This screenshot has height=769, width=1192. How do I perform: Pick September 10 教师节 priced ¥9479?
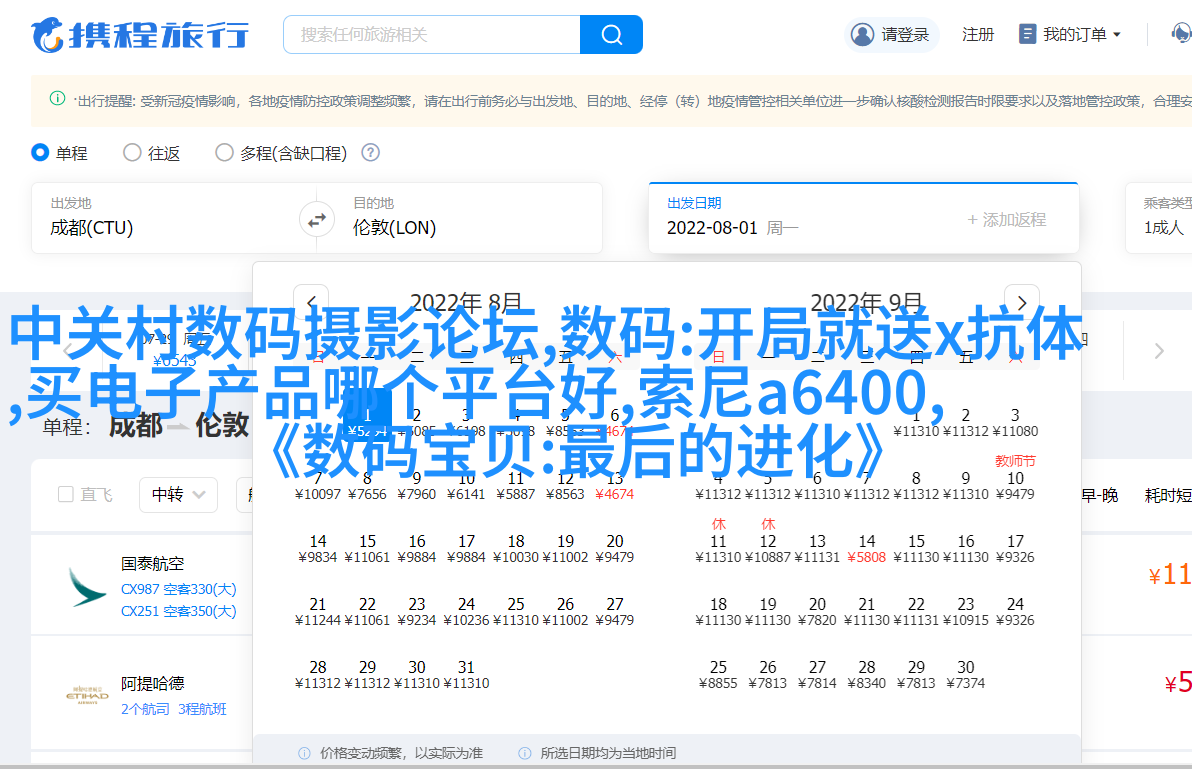click(x=1015, y=479)
